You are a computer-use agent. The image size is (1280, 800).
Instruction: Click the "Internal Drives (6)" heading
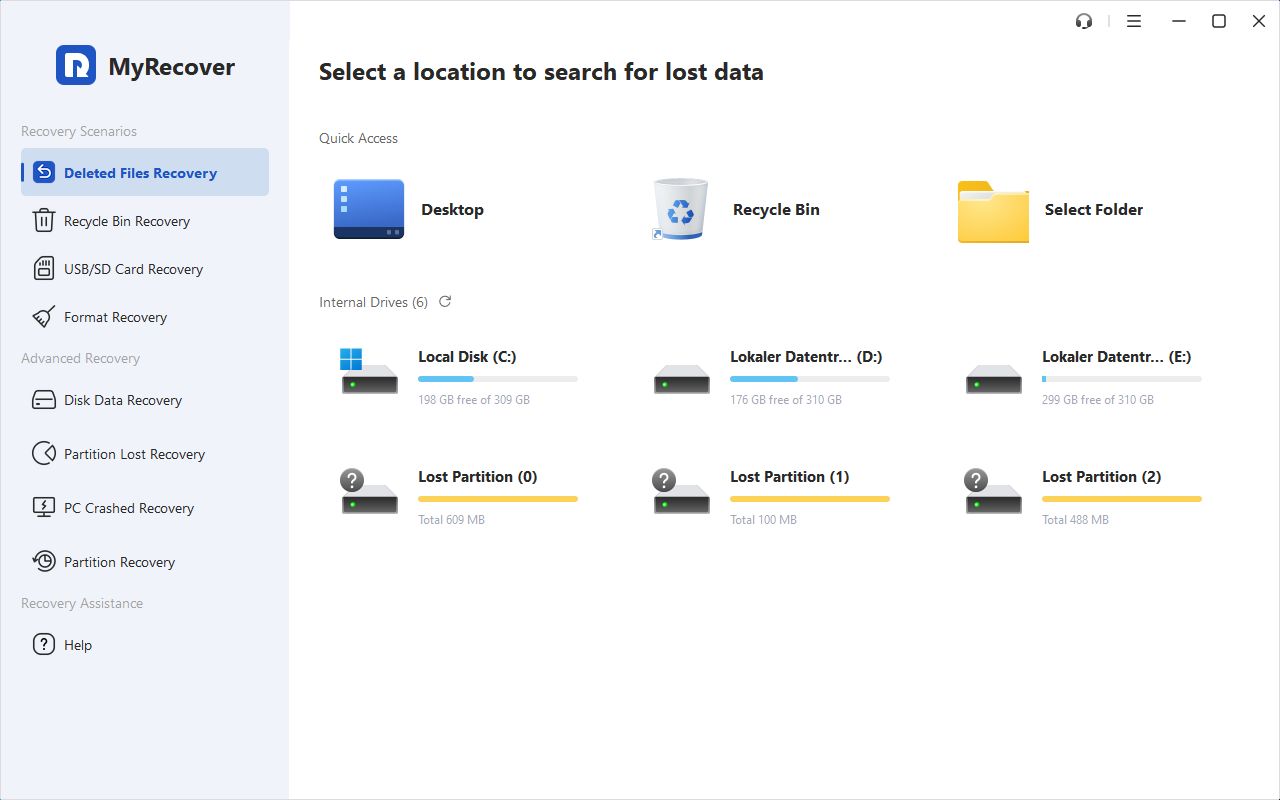tap(373, 302)
